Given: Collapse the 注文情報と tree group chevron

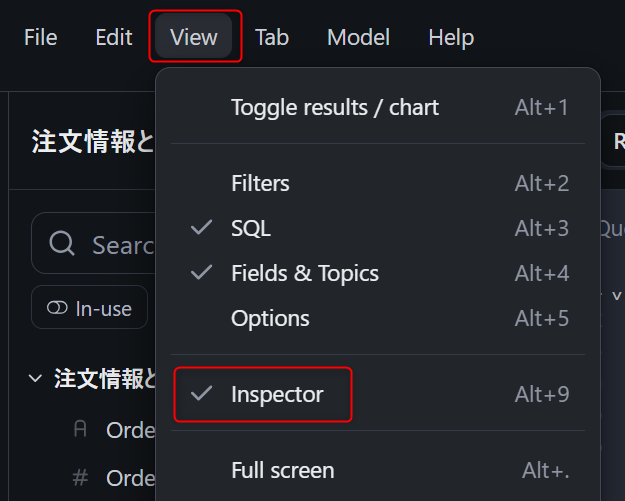Looking at the screenshot, I should tap(36, 379).
